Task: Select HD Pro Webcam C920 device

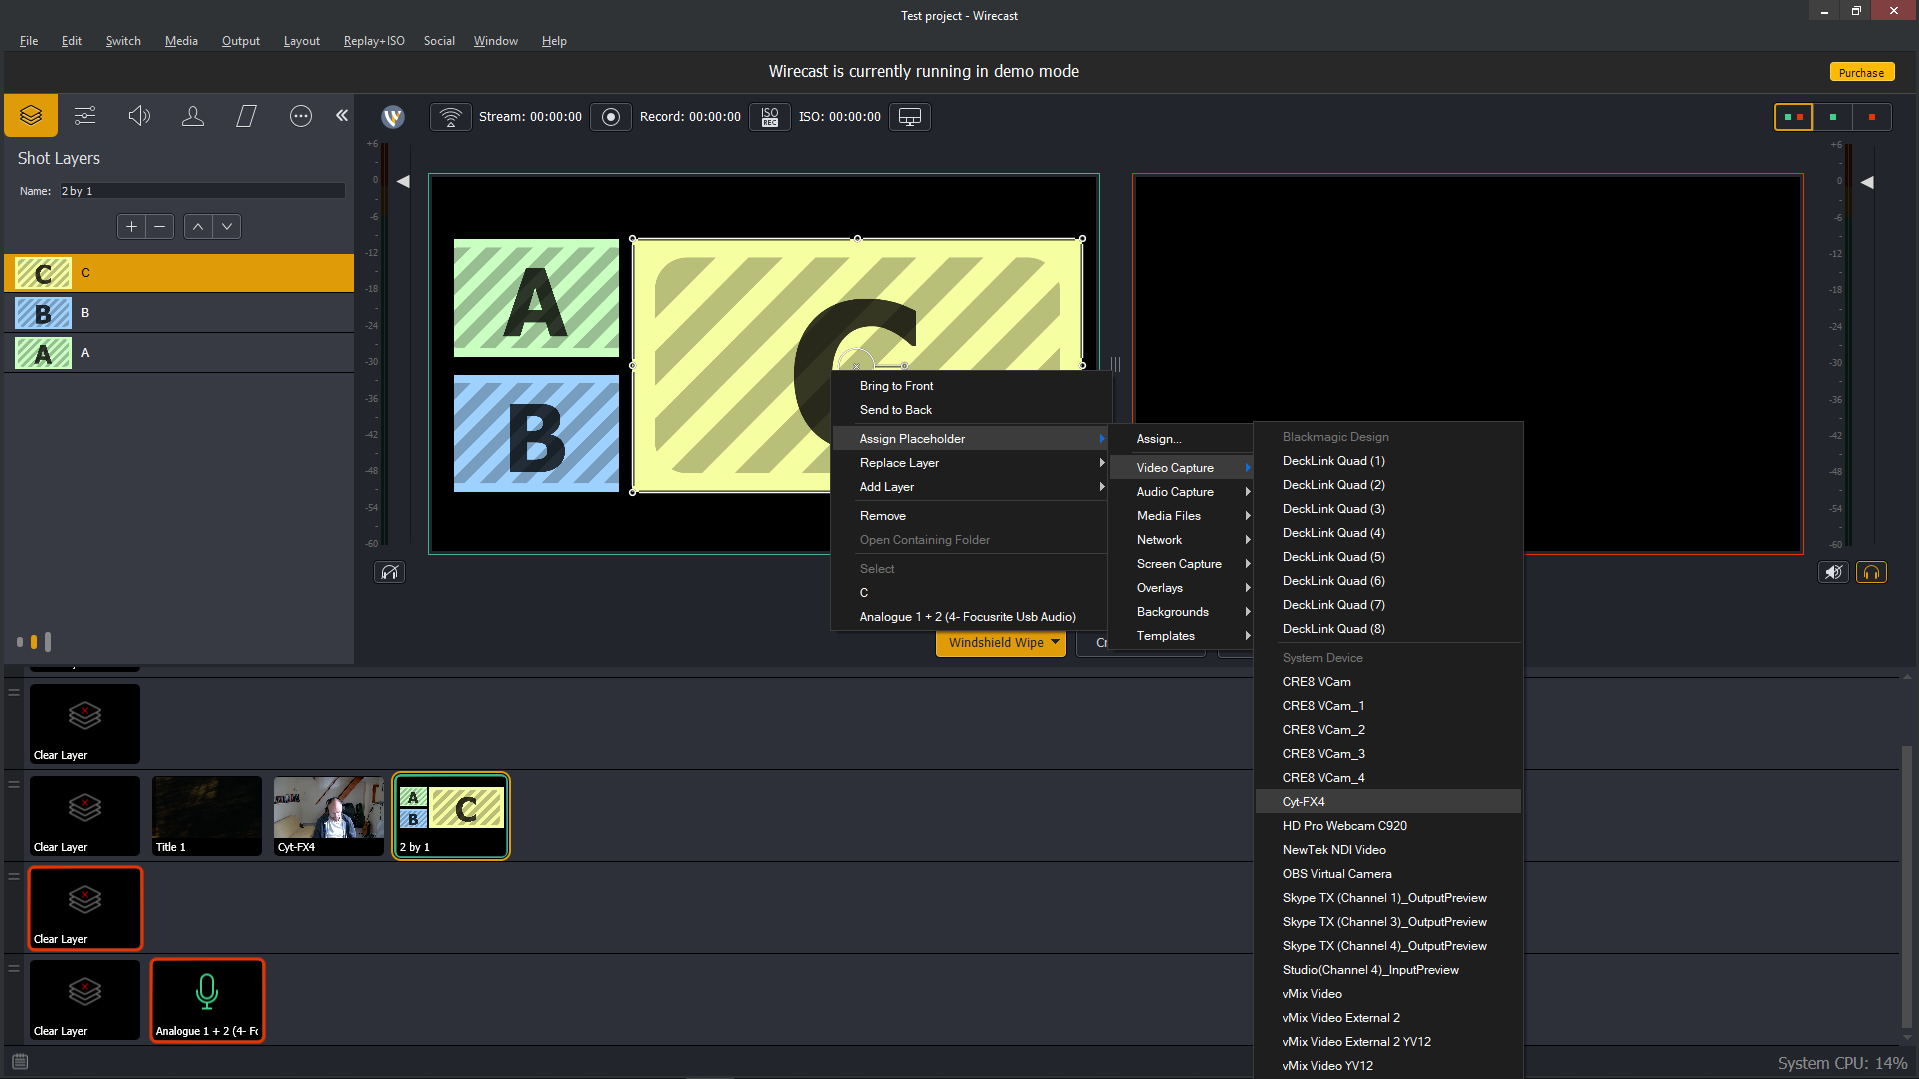Action: click(x=1388, y=826)
